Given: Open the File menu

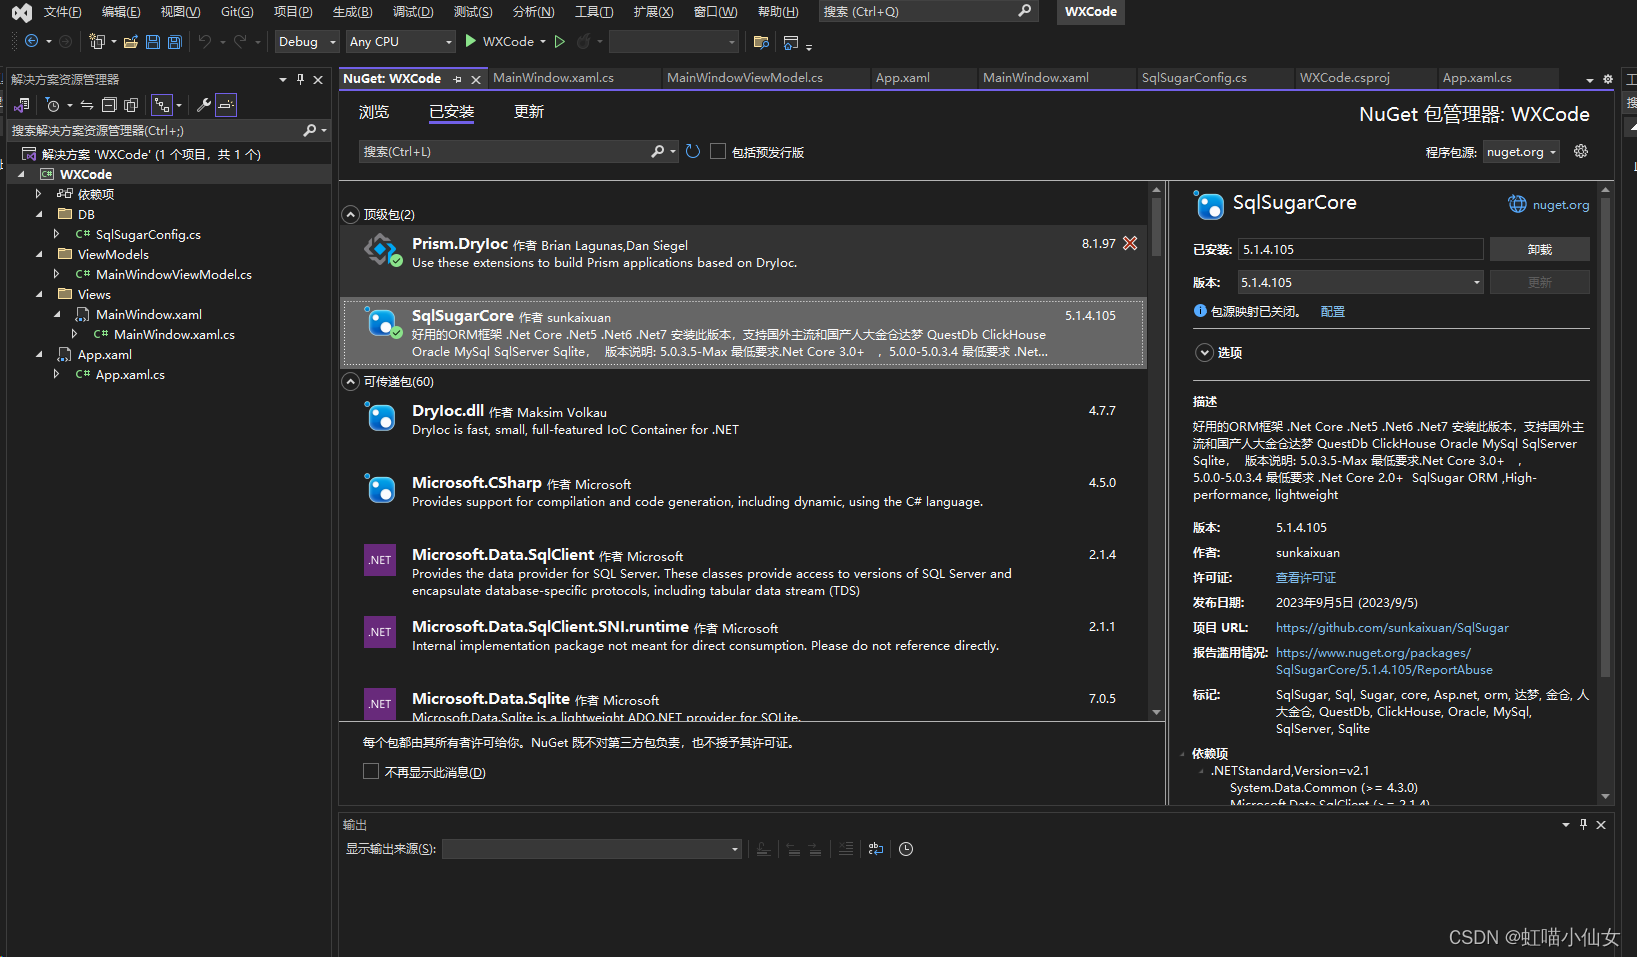Looking at the screenshot, I should (x=62, y=12).
